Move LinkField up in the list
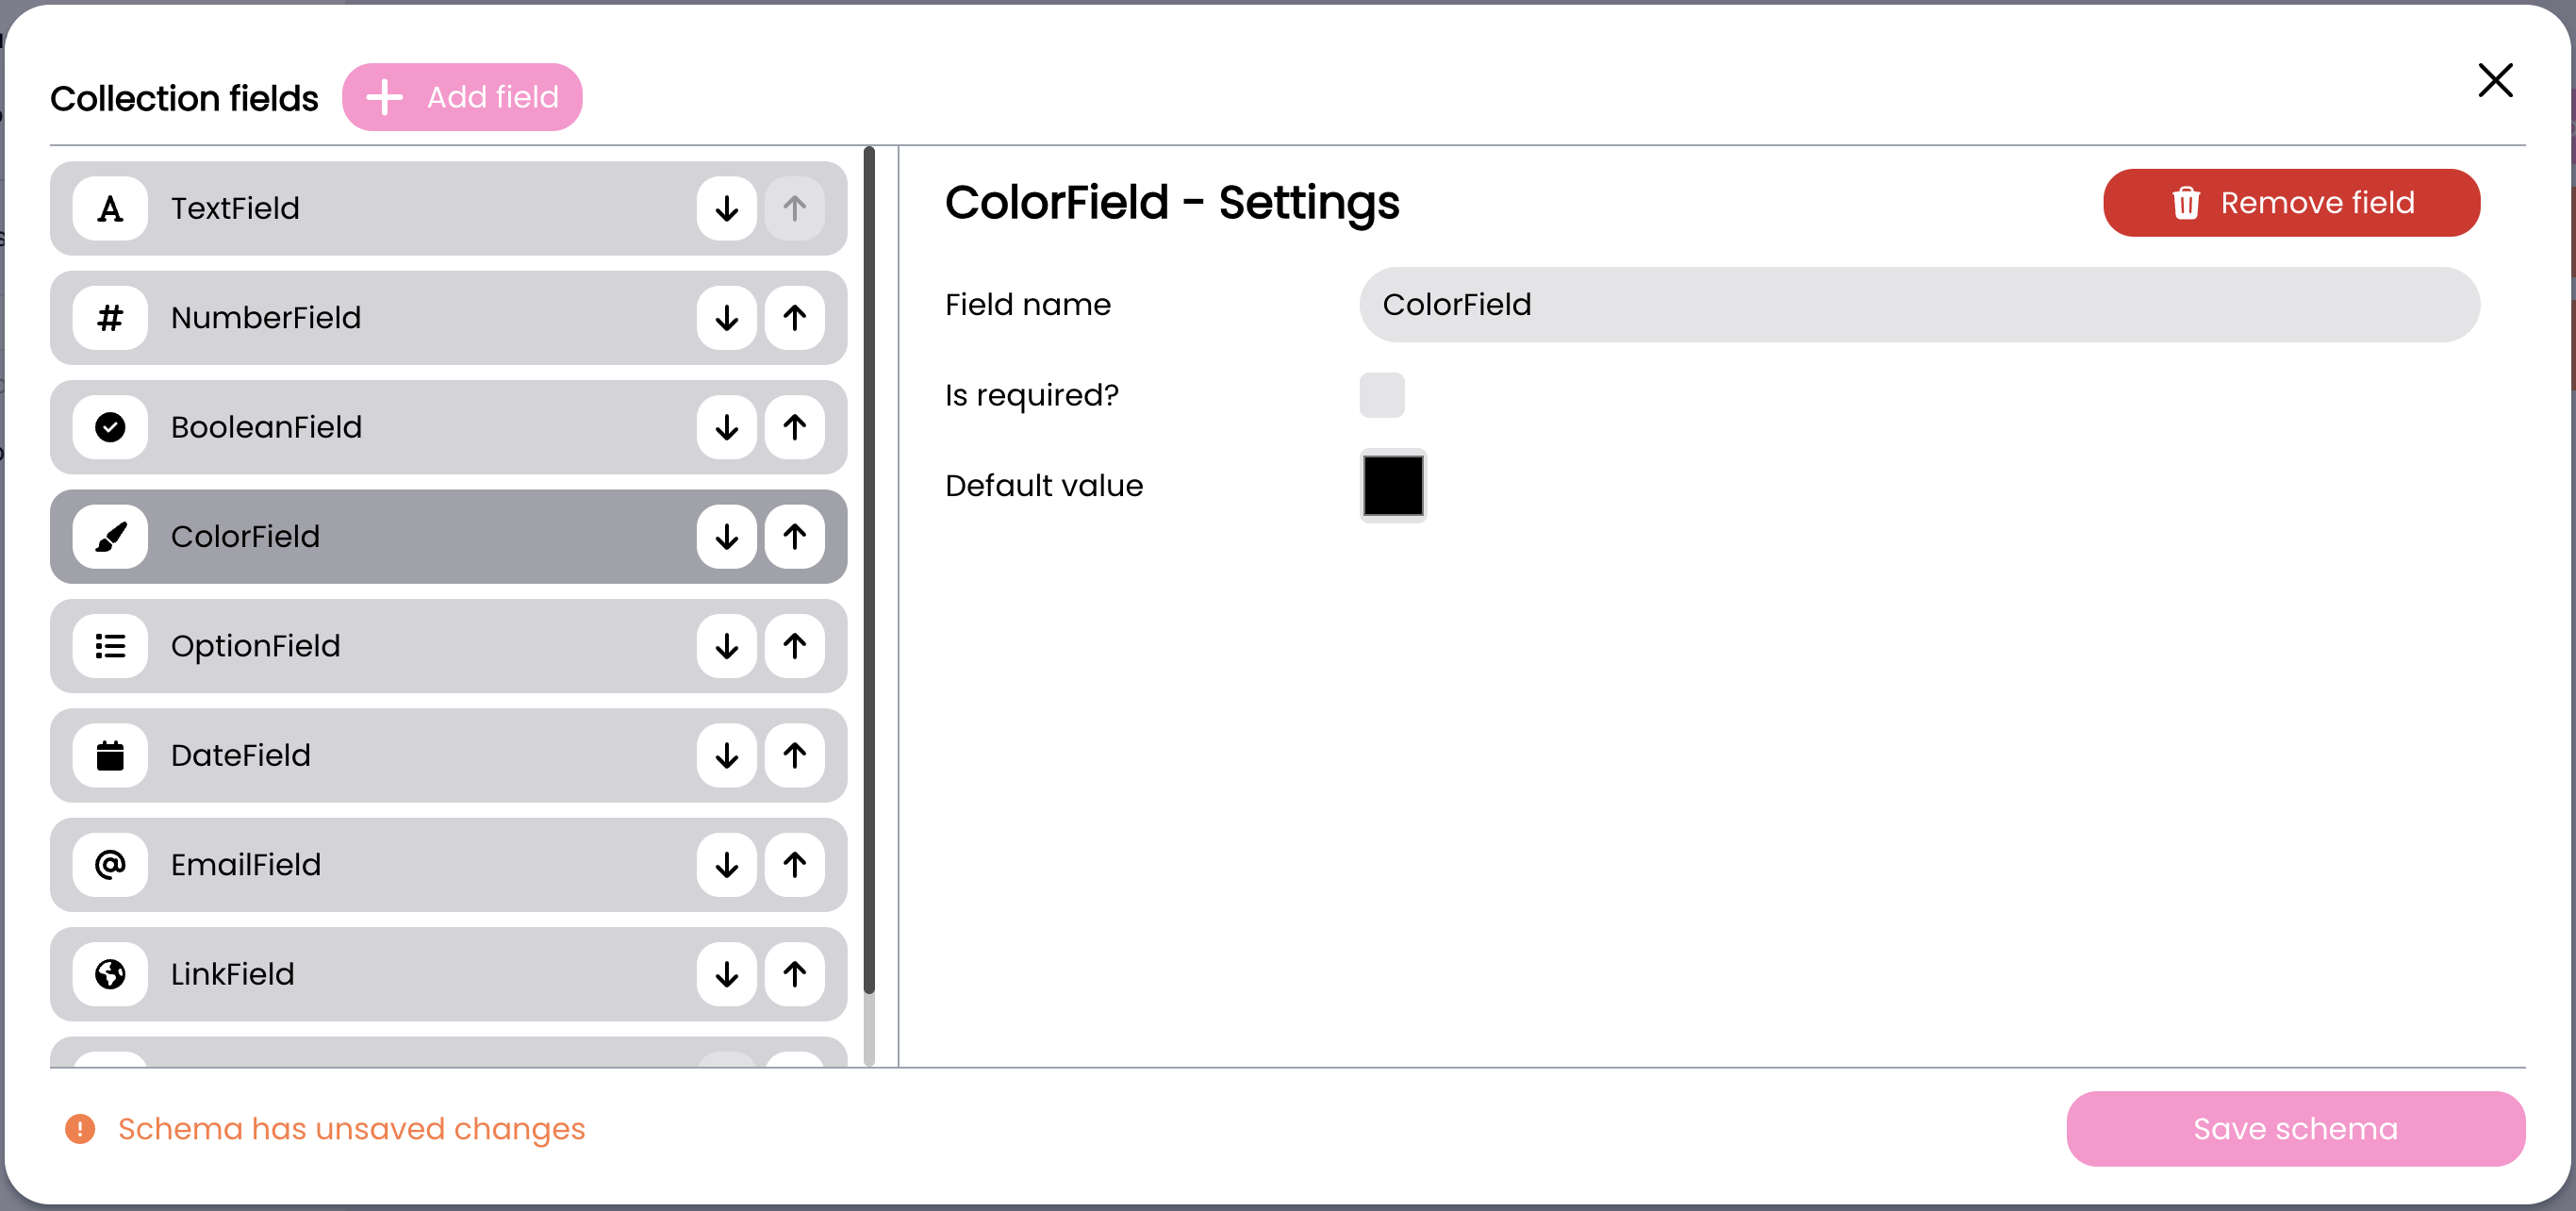2576x1211 pixels. (x=794, y=974)
